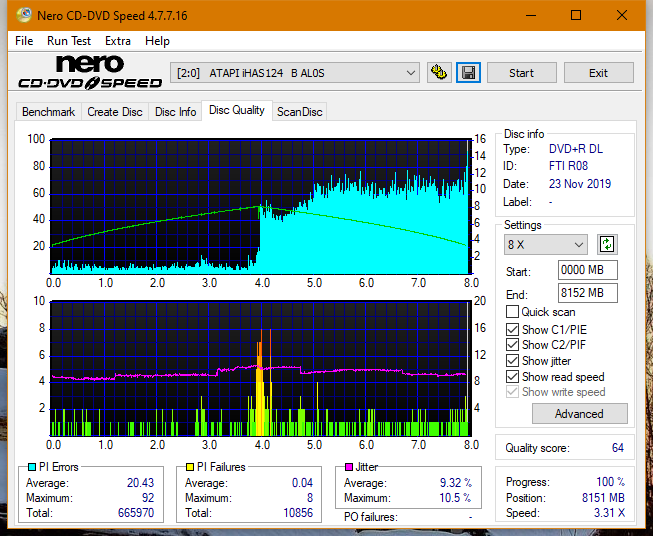Click the PI Errors Average 20.43
653x536 pixels.
tap(140, 483)
